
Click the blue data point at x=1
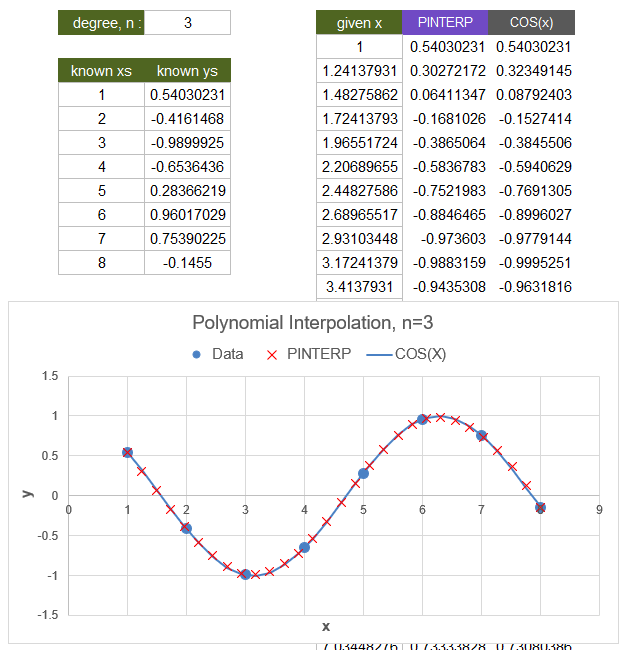pos(127,452)
